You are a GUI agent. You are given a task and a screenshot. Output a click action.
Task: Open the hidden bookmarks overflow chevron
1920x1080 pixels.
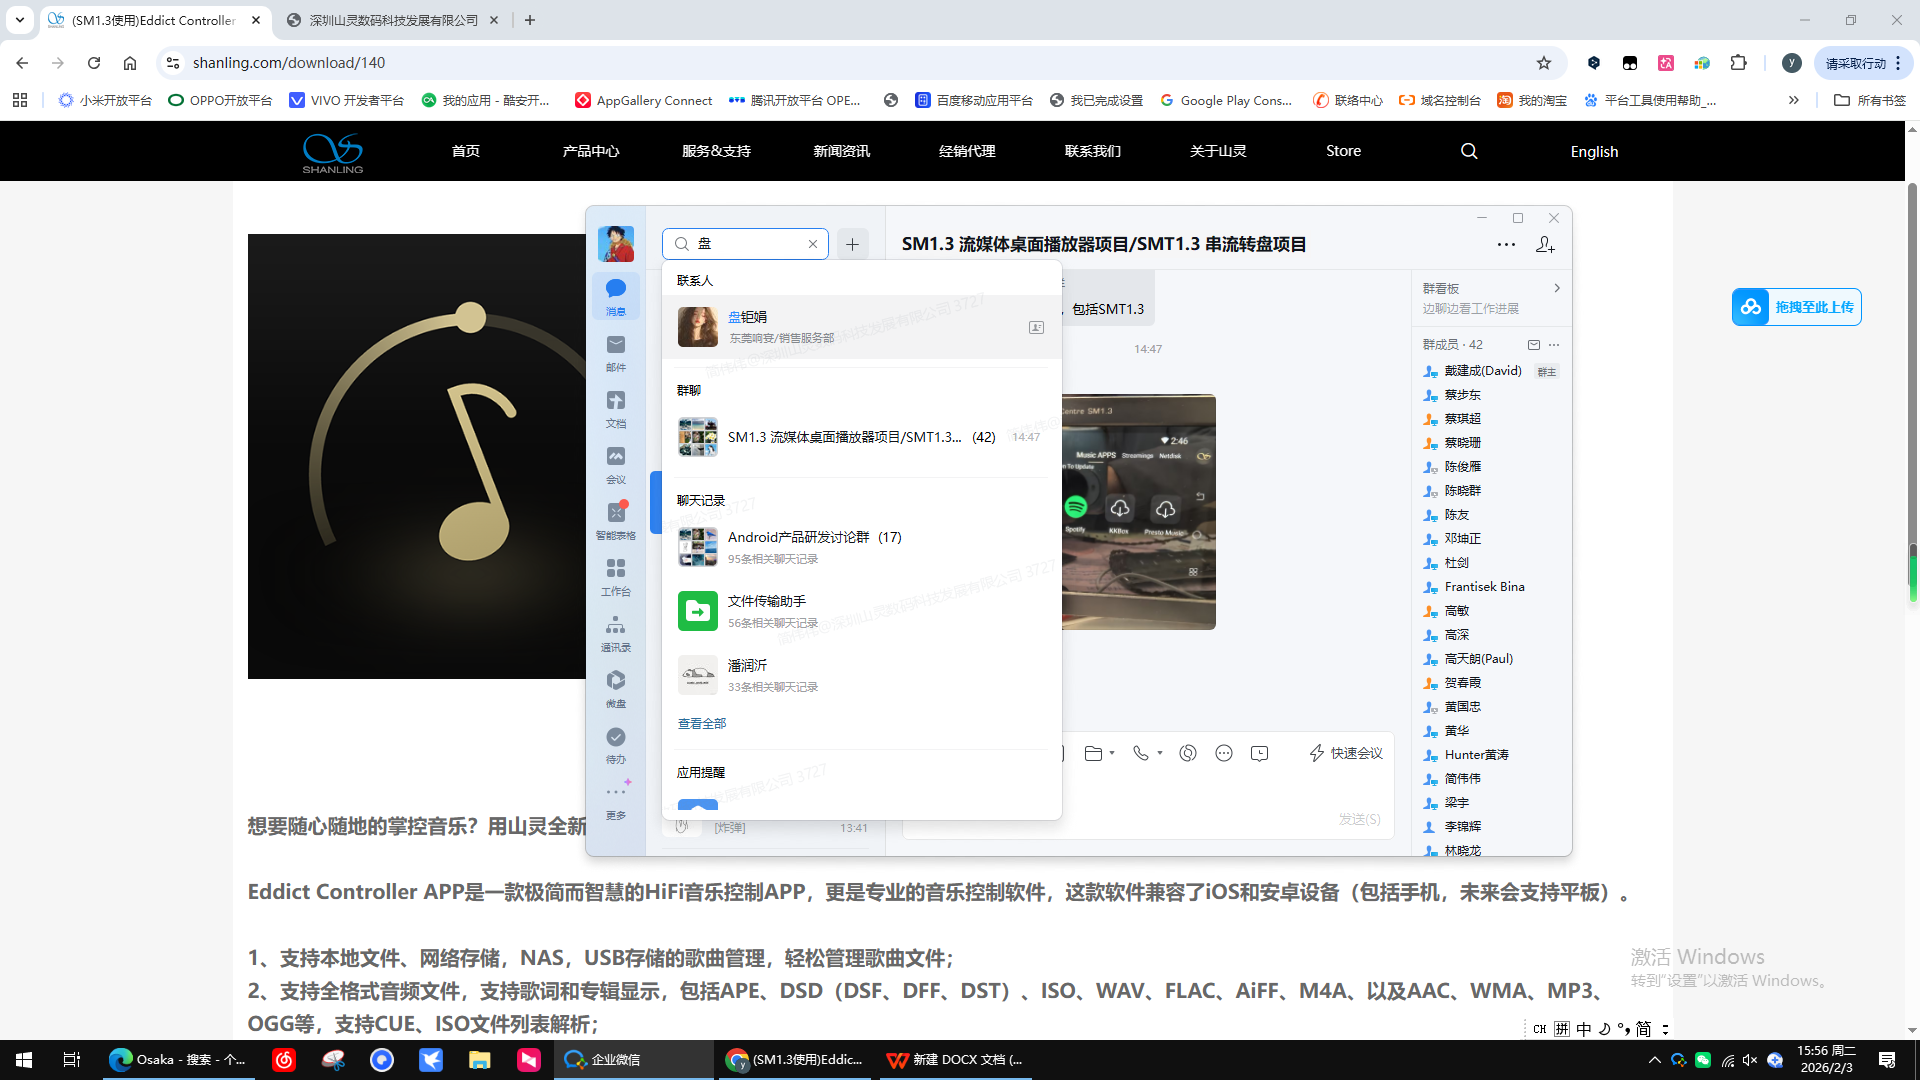click(x=1795, y=100)
